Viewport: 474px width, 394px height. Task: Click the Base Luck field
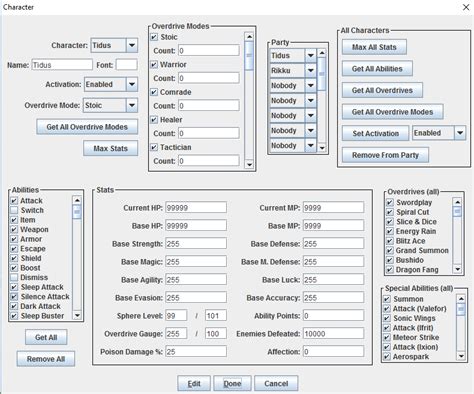point(333,280)
